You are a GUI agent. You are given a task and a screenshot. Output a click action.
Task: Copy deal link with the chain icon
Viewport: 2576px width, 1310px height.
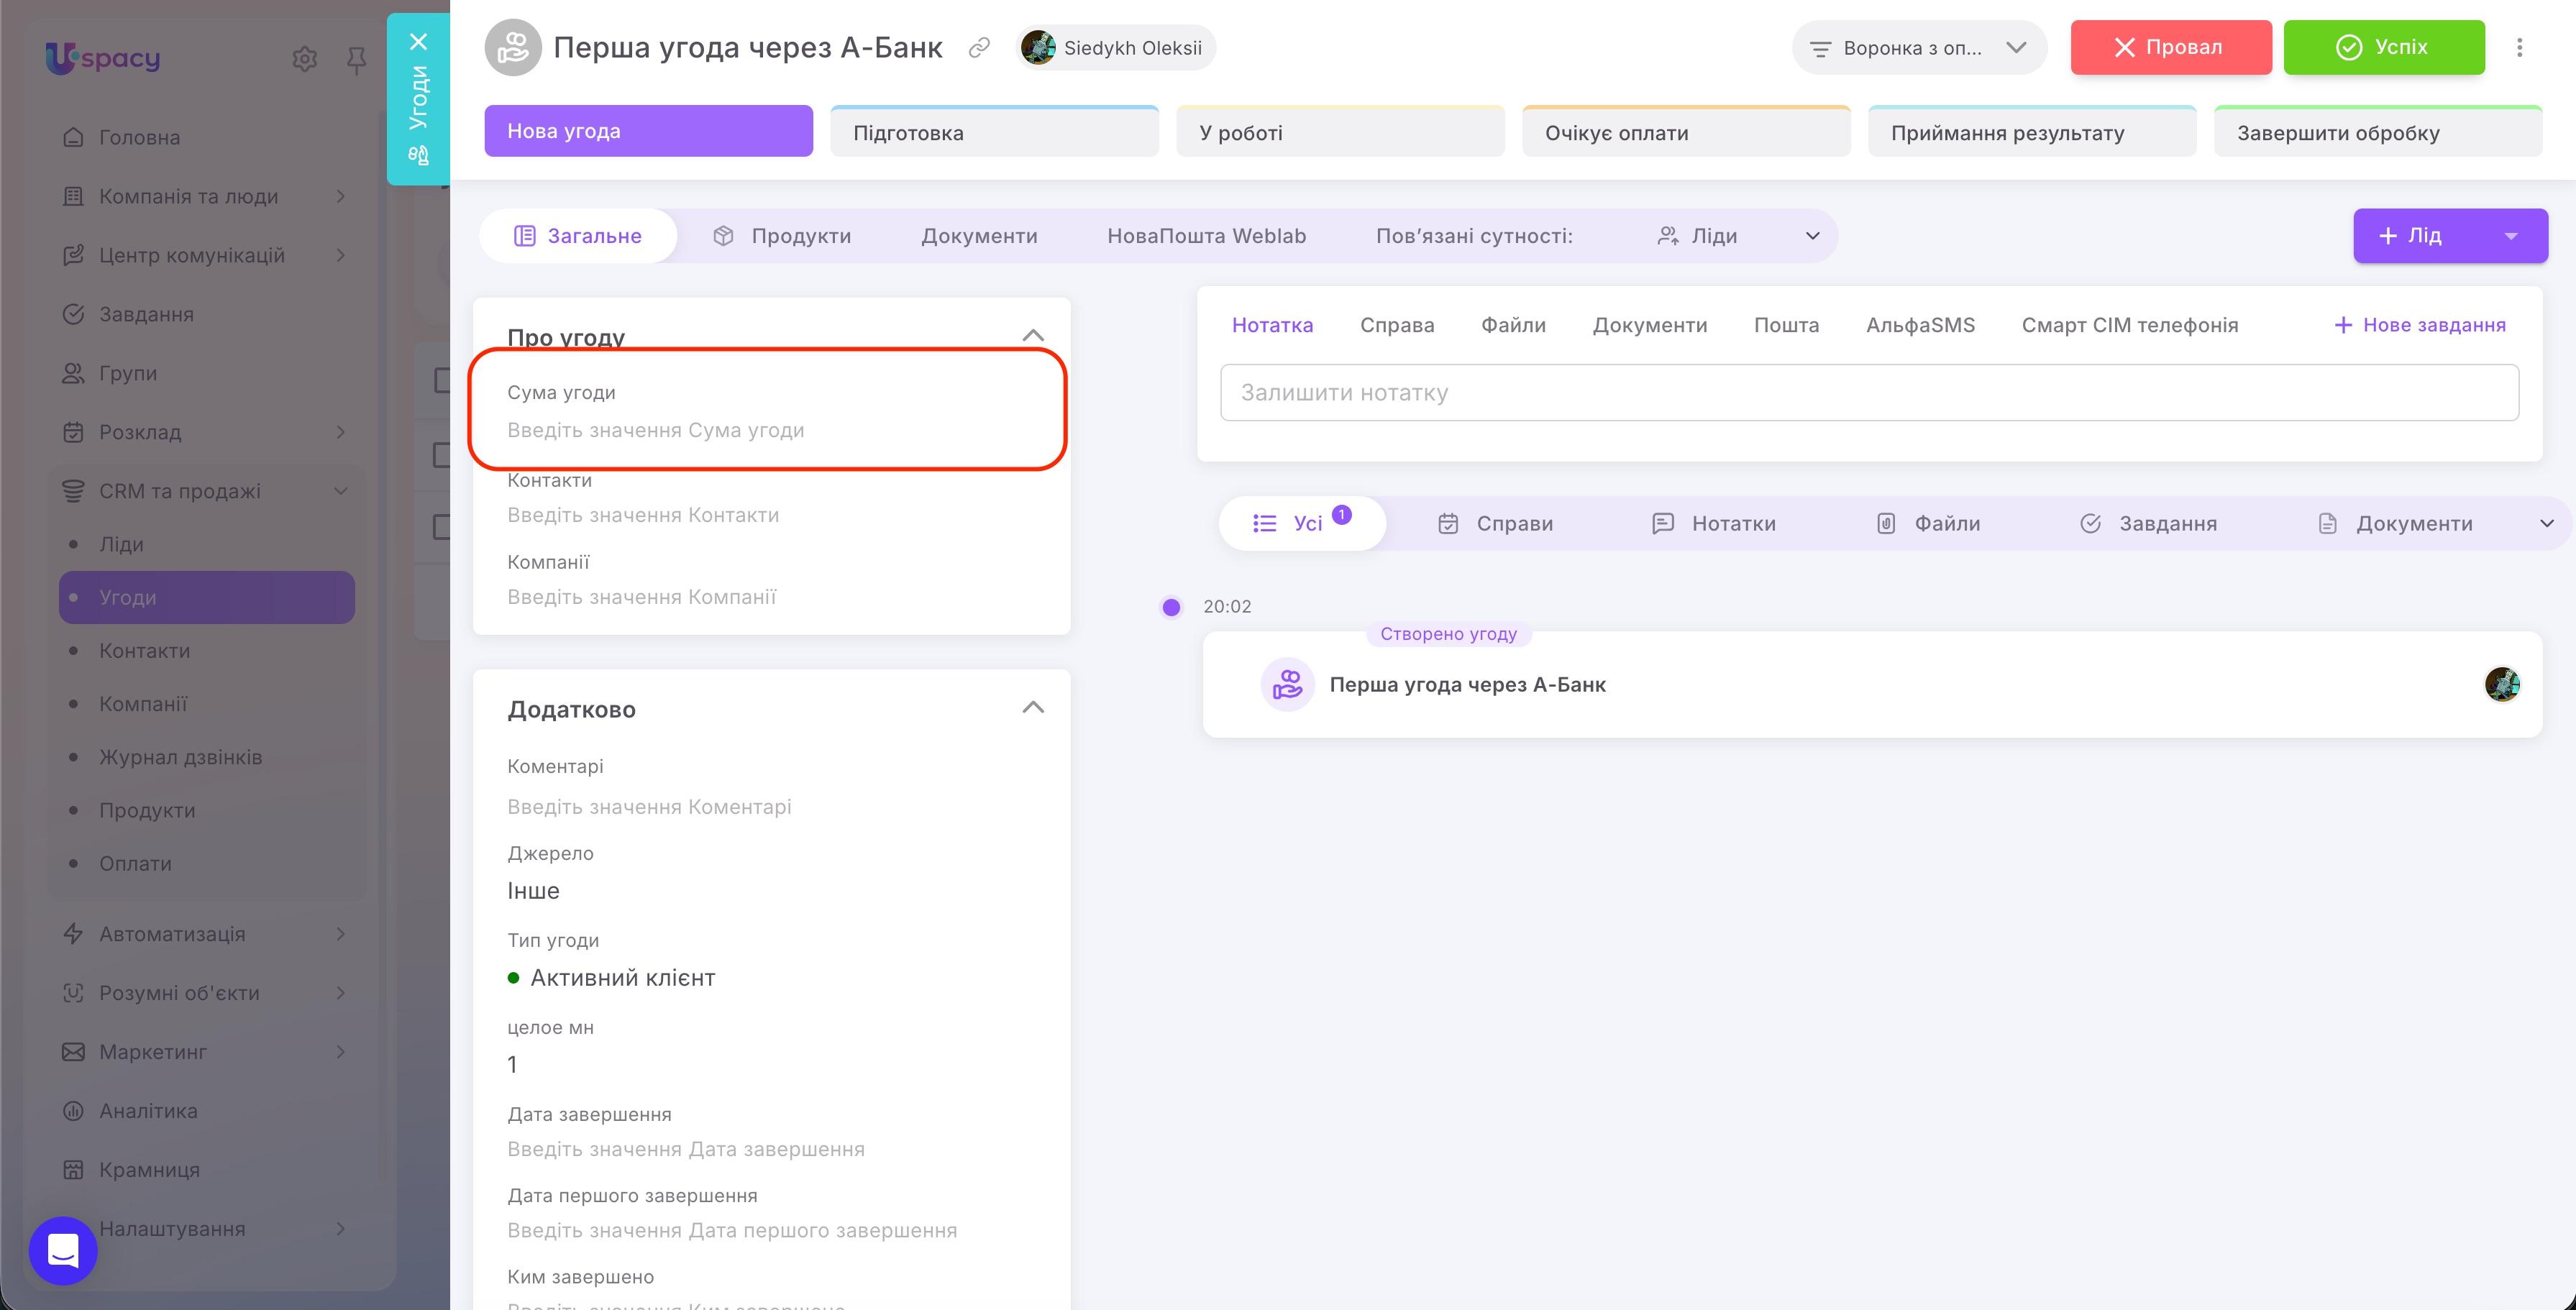click(979, 47)
